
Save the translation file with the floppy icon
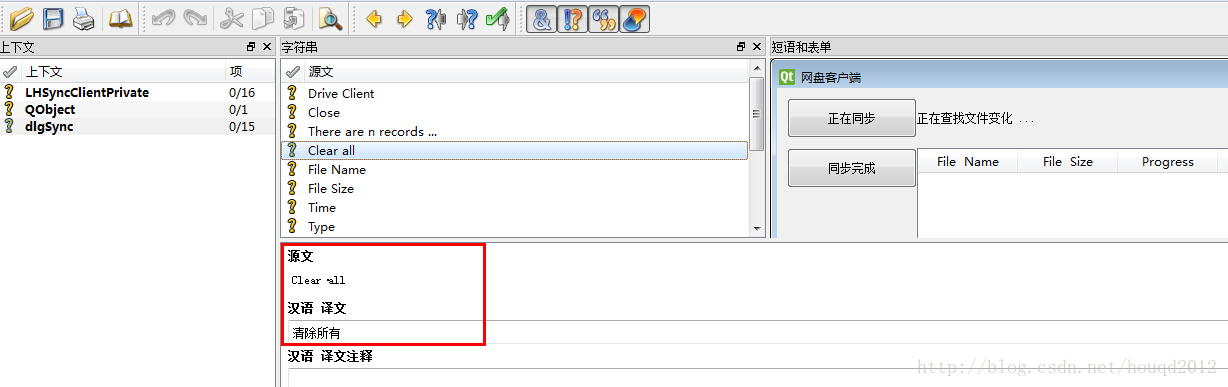click(53, 18)
